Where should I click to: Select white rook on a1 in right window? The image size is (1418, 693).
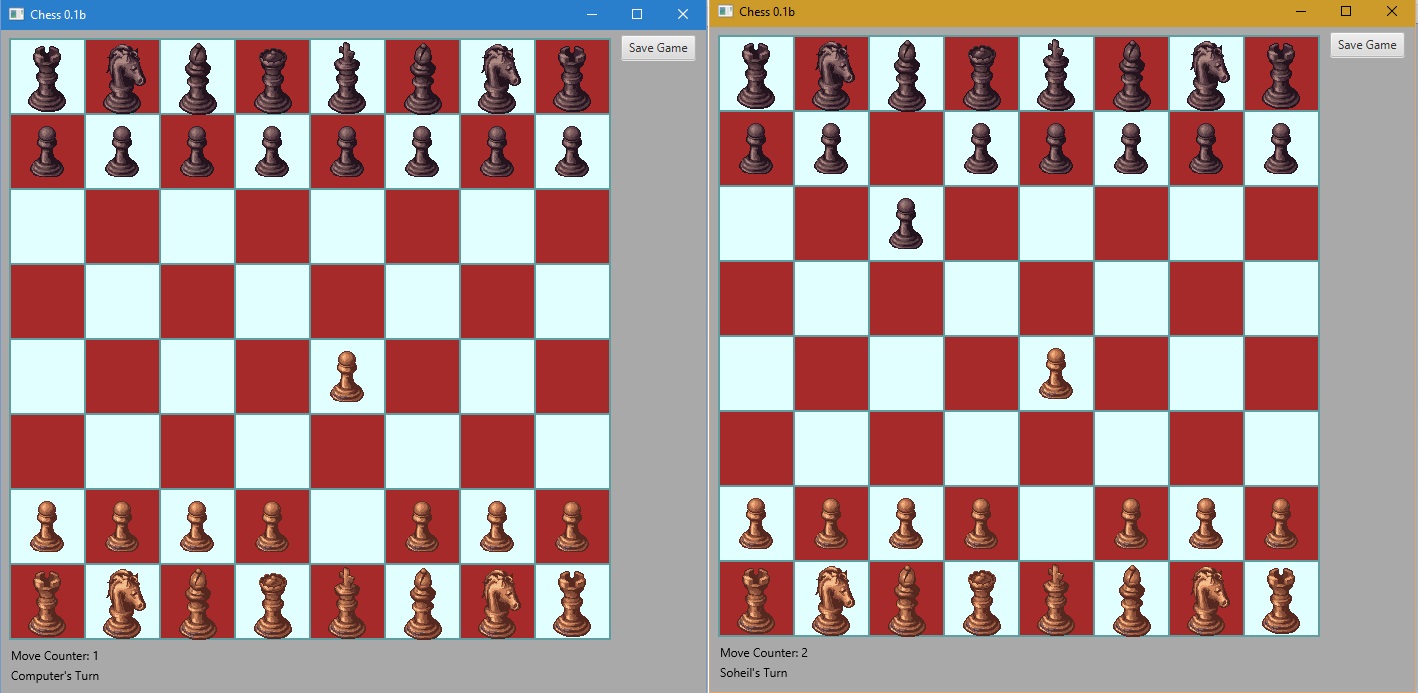click(756, 600)
